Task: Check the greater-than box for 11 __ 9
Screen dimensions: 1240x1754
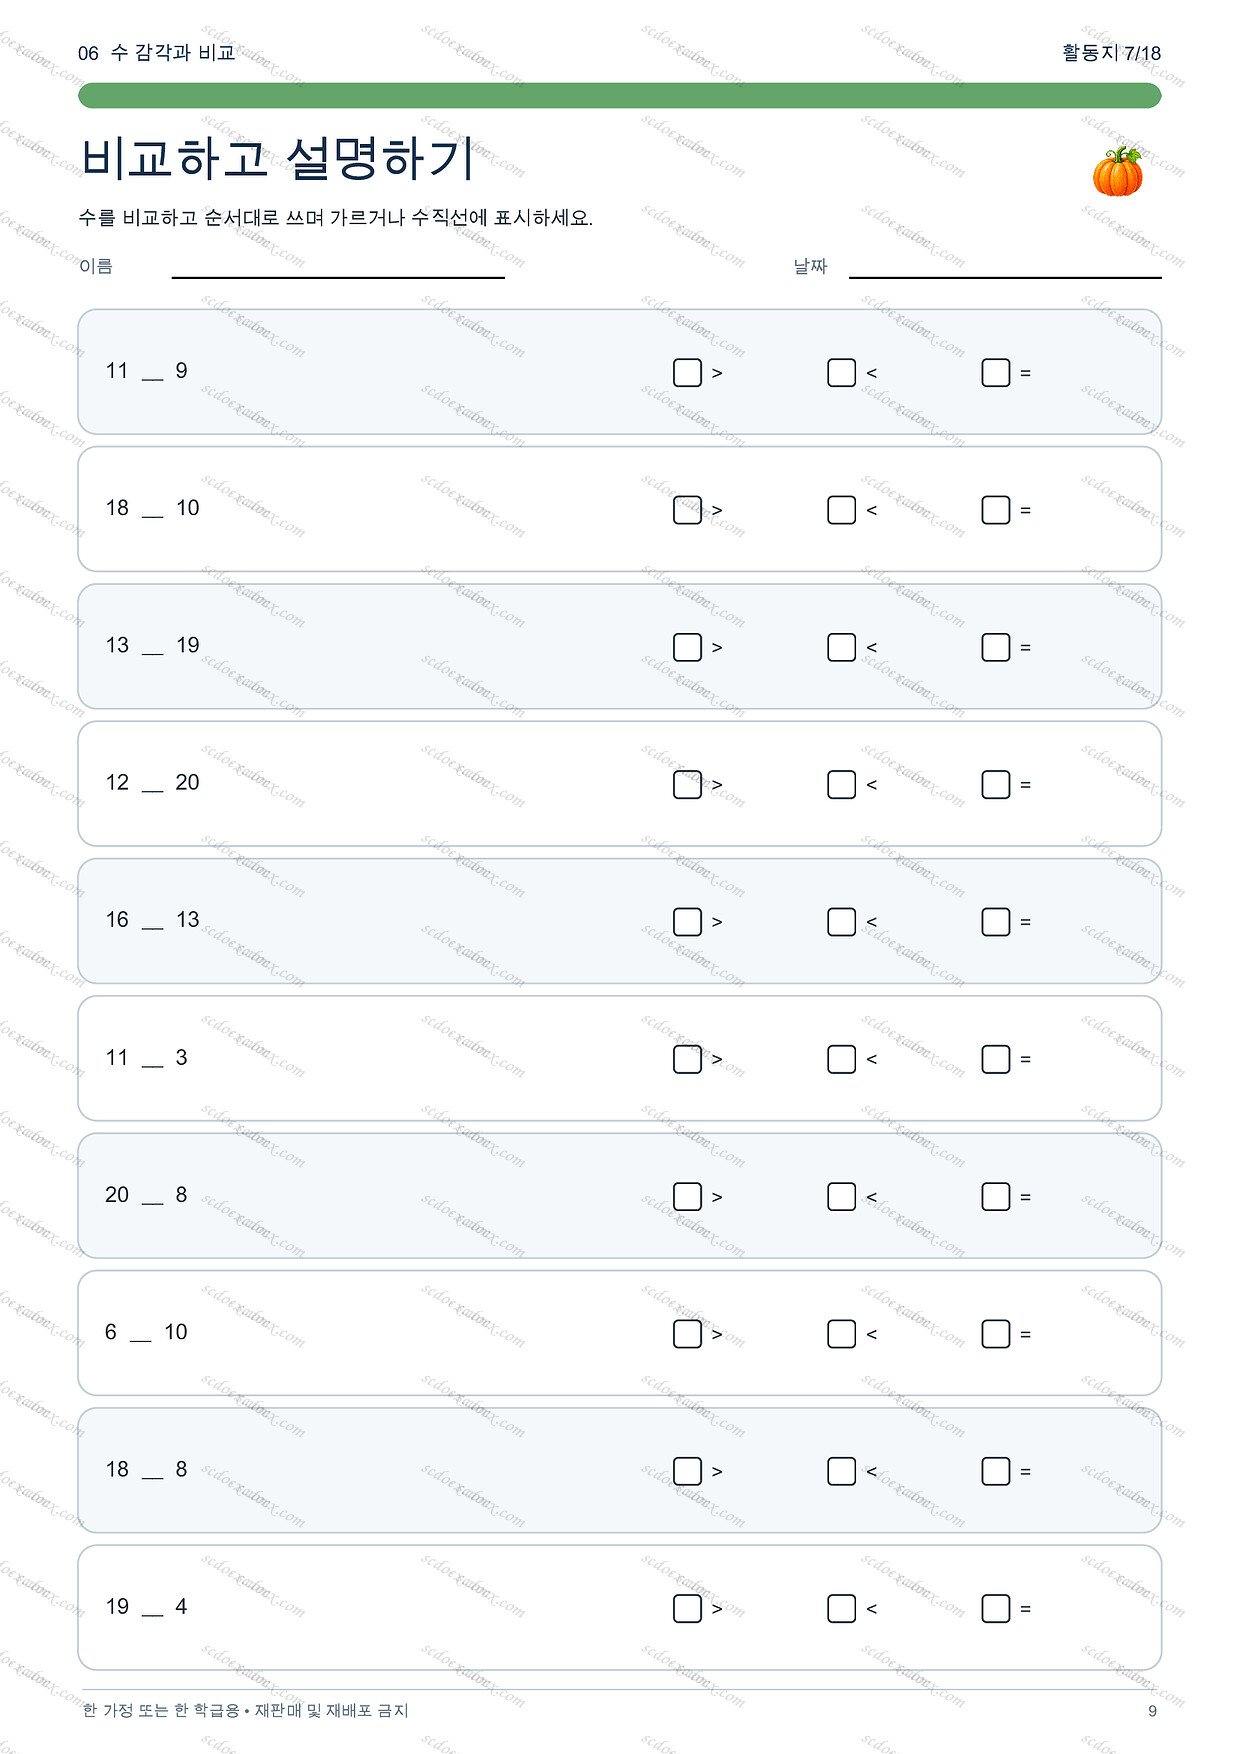Action: coord(687,373)
